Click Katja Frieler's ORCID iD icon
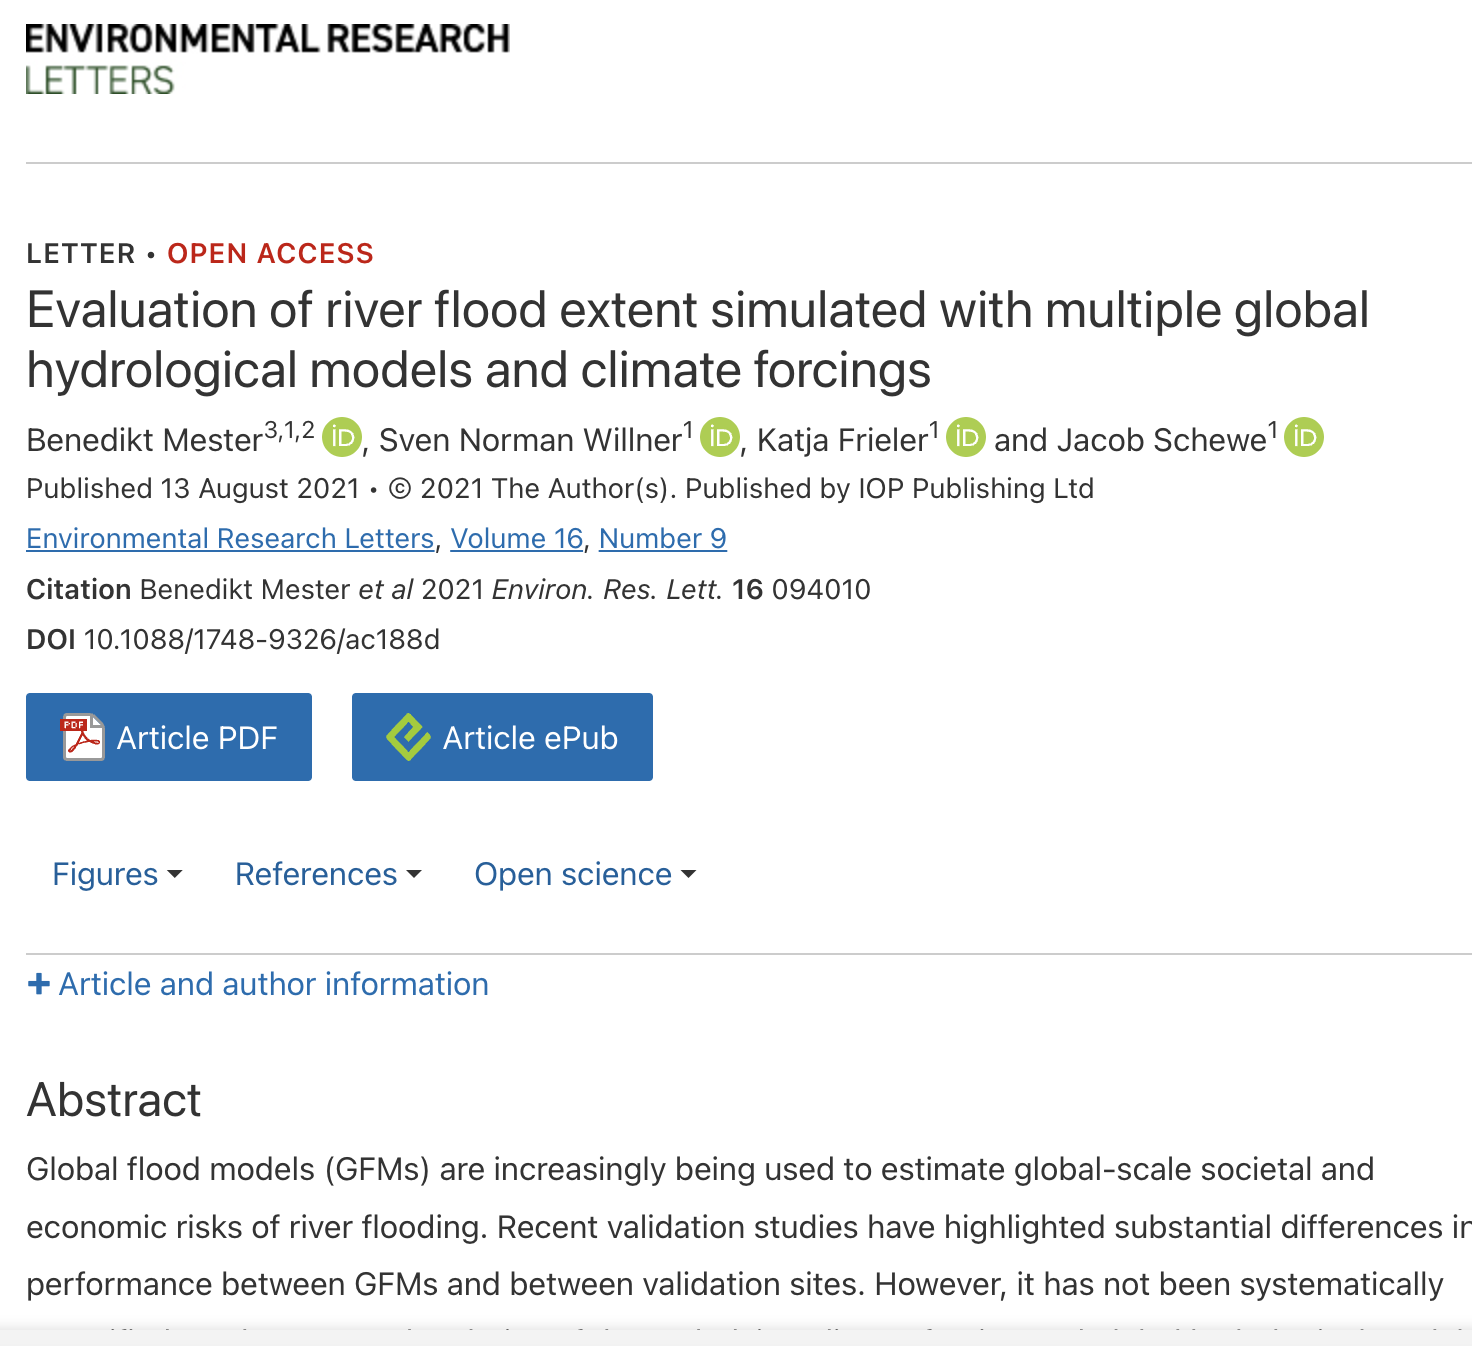Screen dimensions: 1472x1346 coord(966,437)
